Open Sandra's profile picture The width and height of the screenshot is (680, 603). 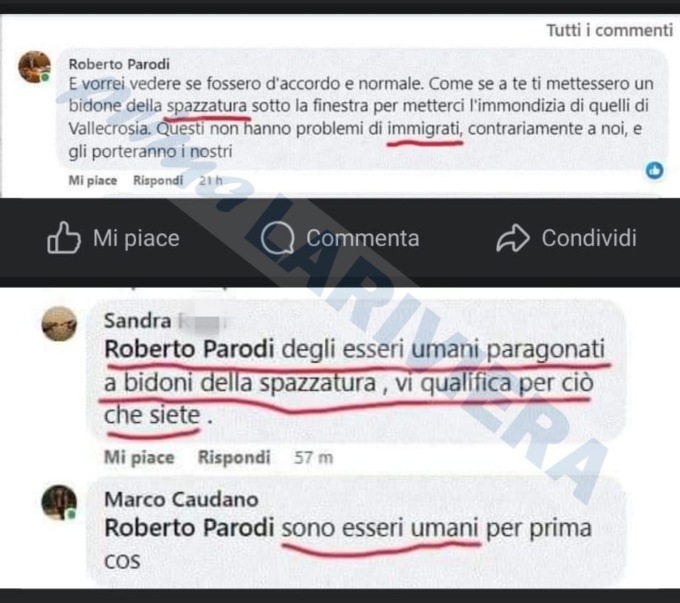point(59,324)
